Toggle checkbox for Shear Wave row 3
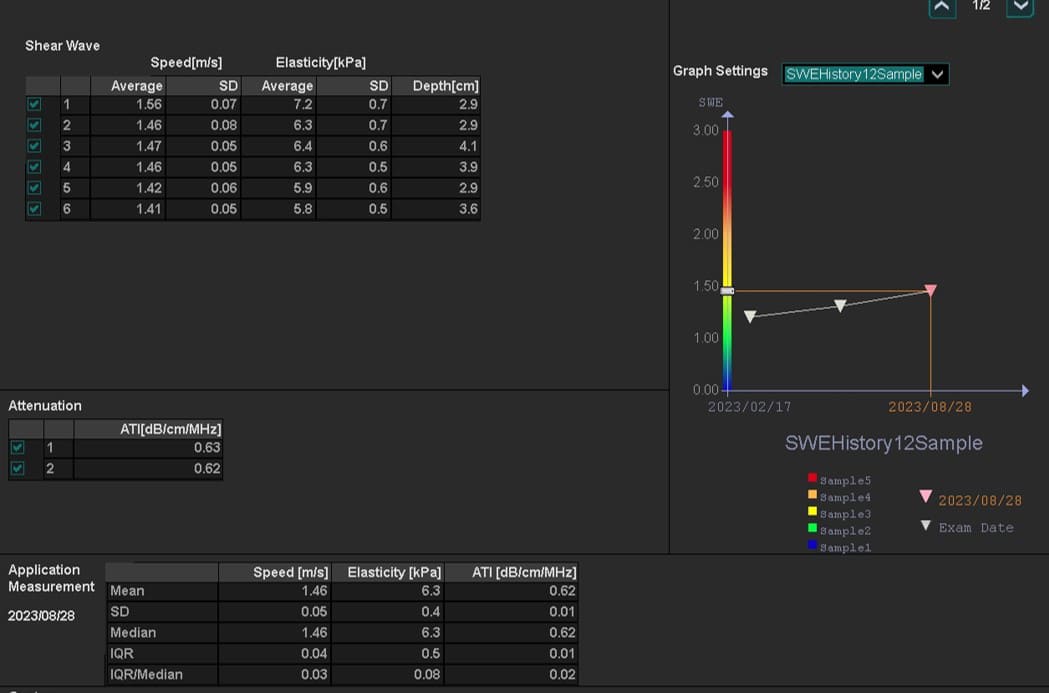The image size is (1049, 693). coord(34,146)
